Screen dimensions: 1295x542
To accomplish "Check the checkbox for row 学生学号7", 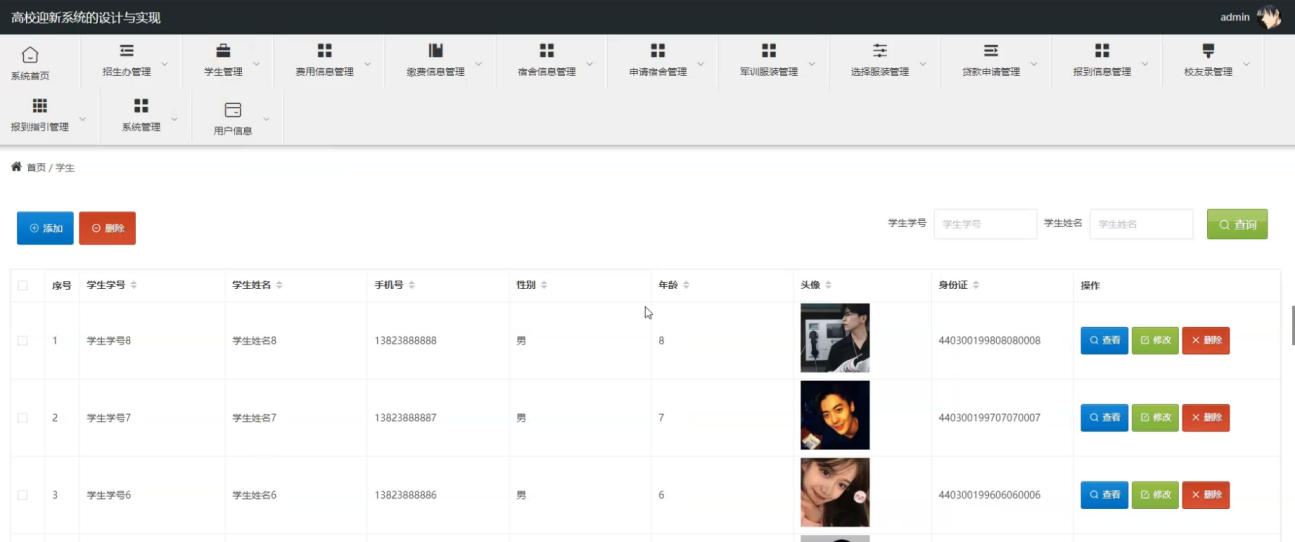I will pos(23,418).
